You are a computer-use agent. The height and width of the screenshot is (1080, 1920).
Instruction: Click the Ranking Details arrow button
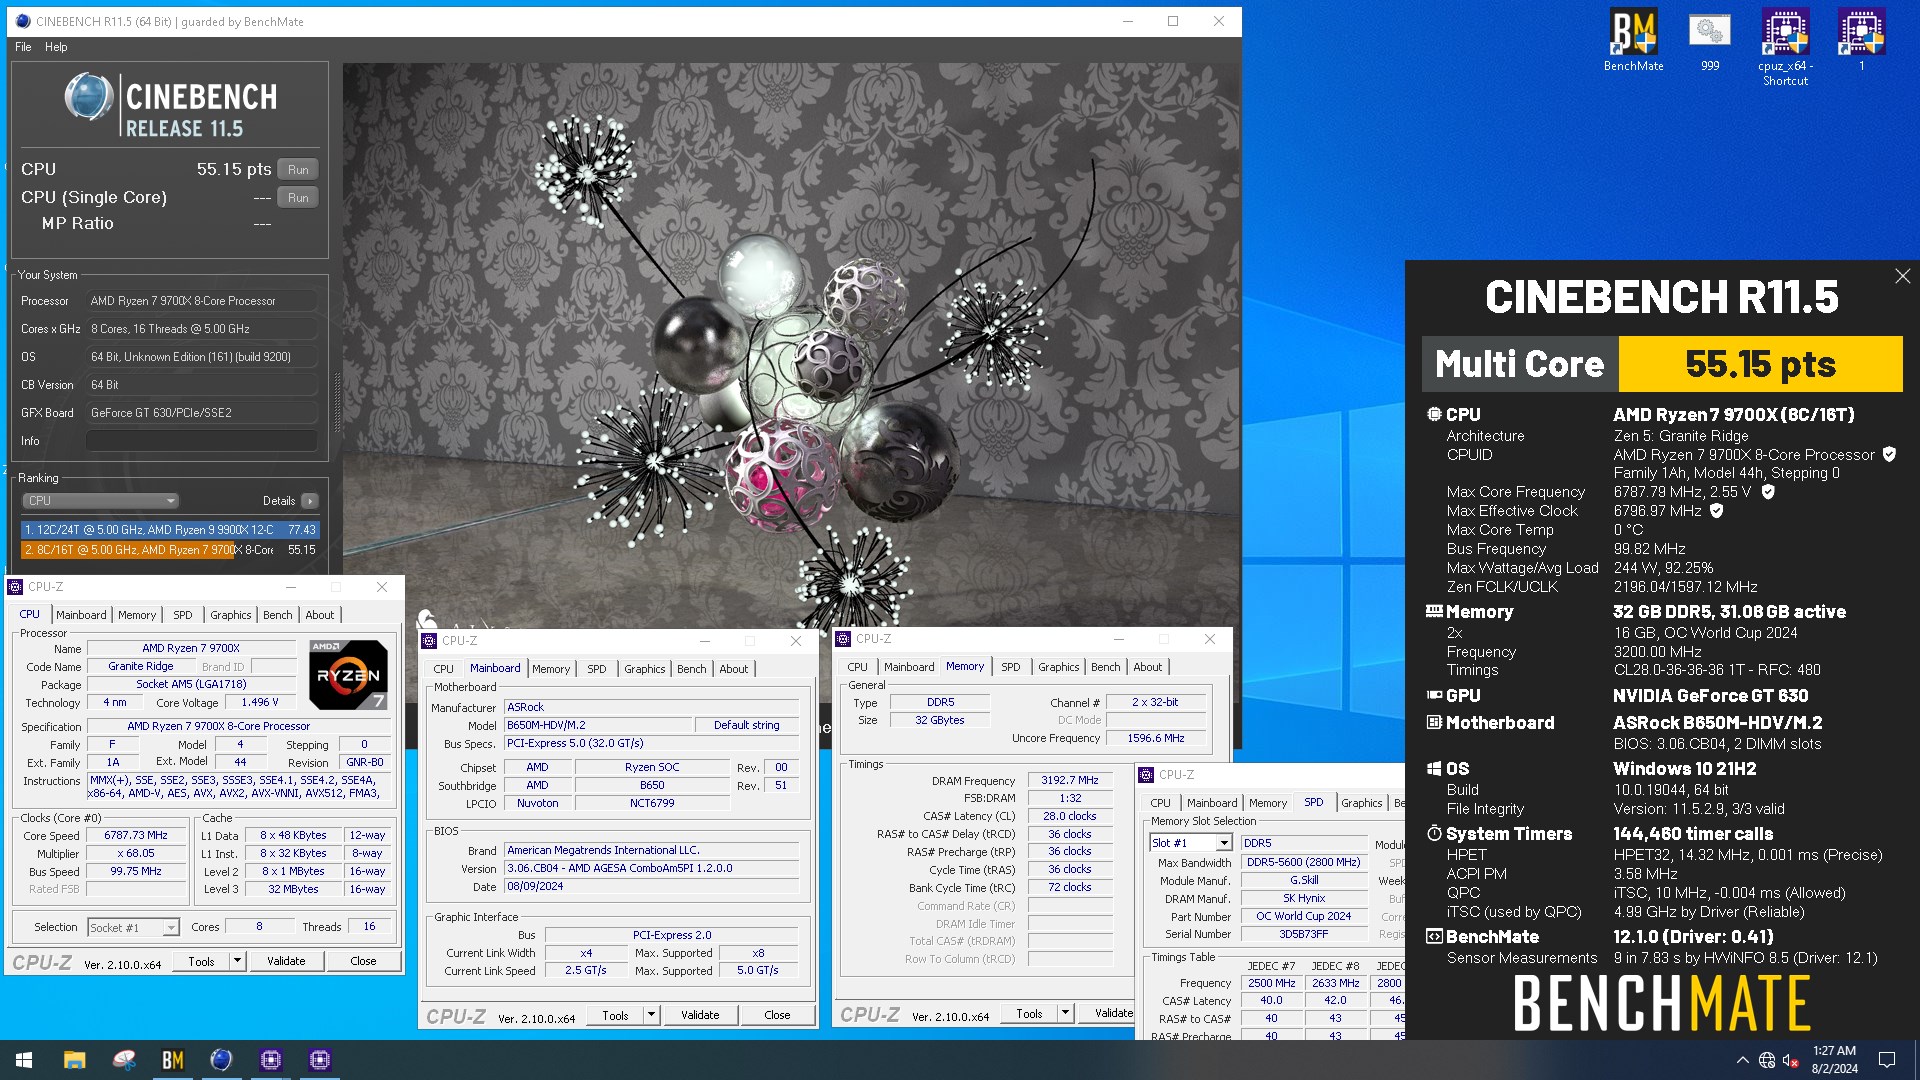pyautogui.click(x=310, y=501)
